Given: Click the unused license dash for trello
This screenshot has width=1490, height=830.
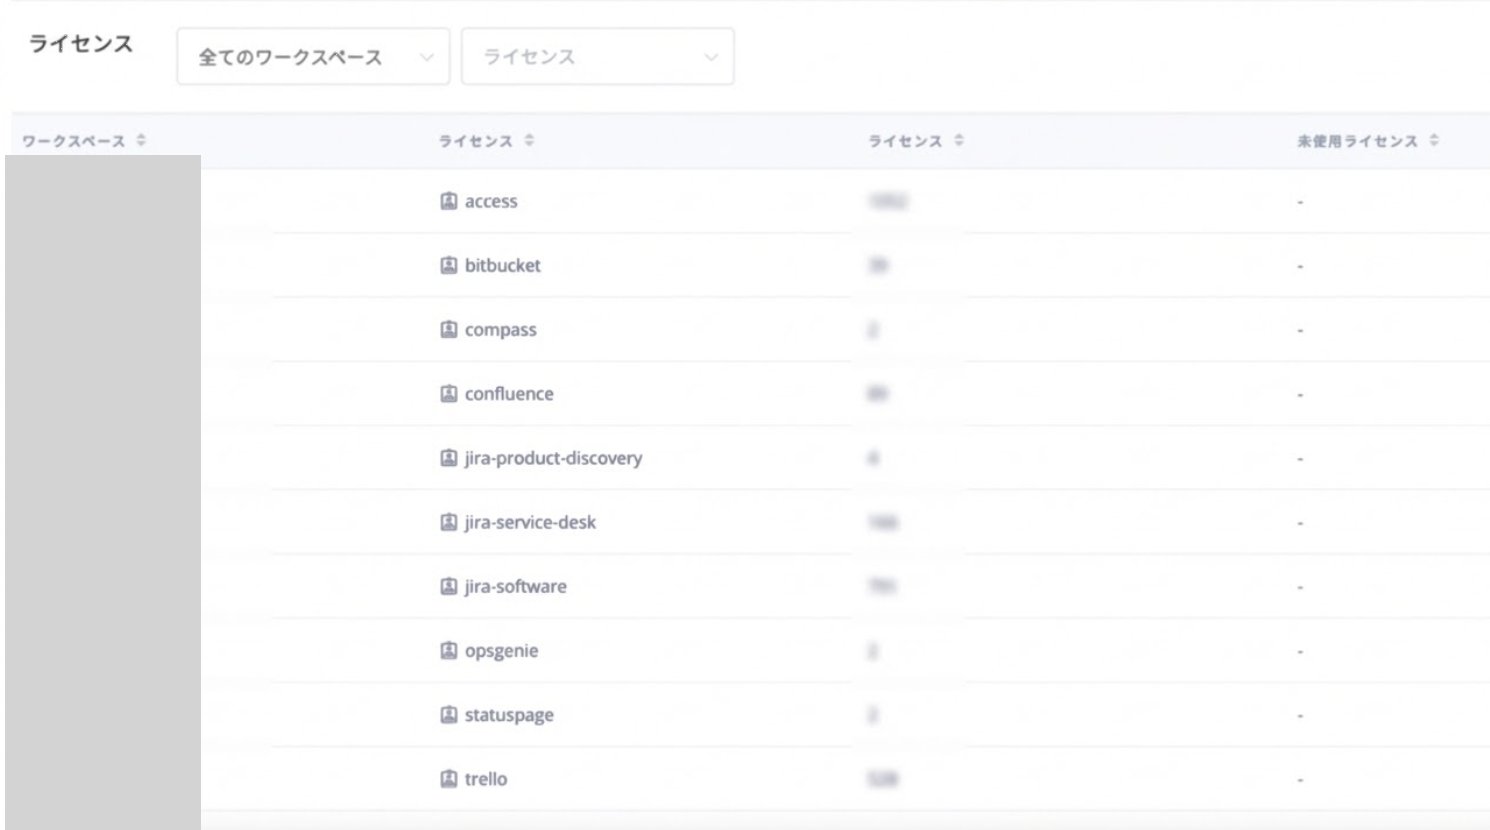Looking at the screenshot, I should pos(1300,779).
